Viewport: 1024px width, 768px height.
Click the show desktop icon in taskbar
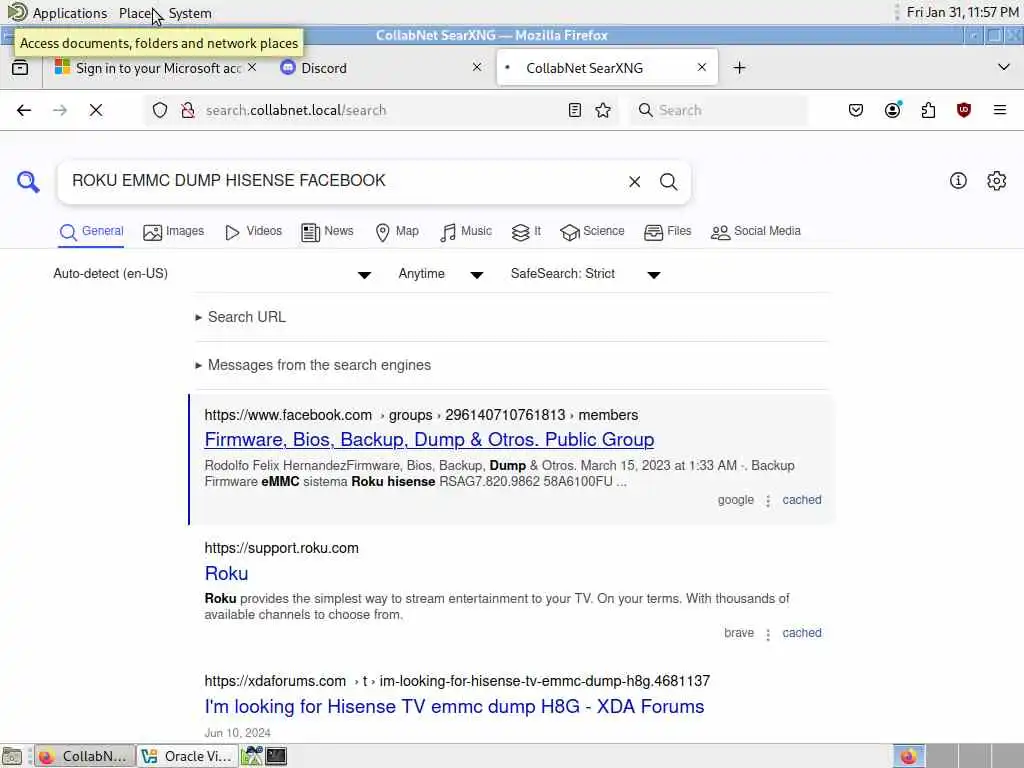coord(12,756)
